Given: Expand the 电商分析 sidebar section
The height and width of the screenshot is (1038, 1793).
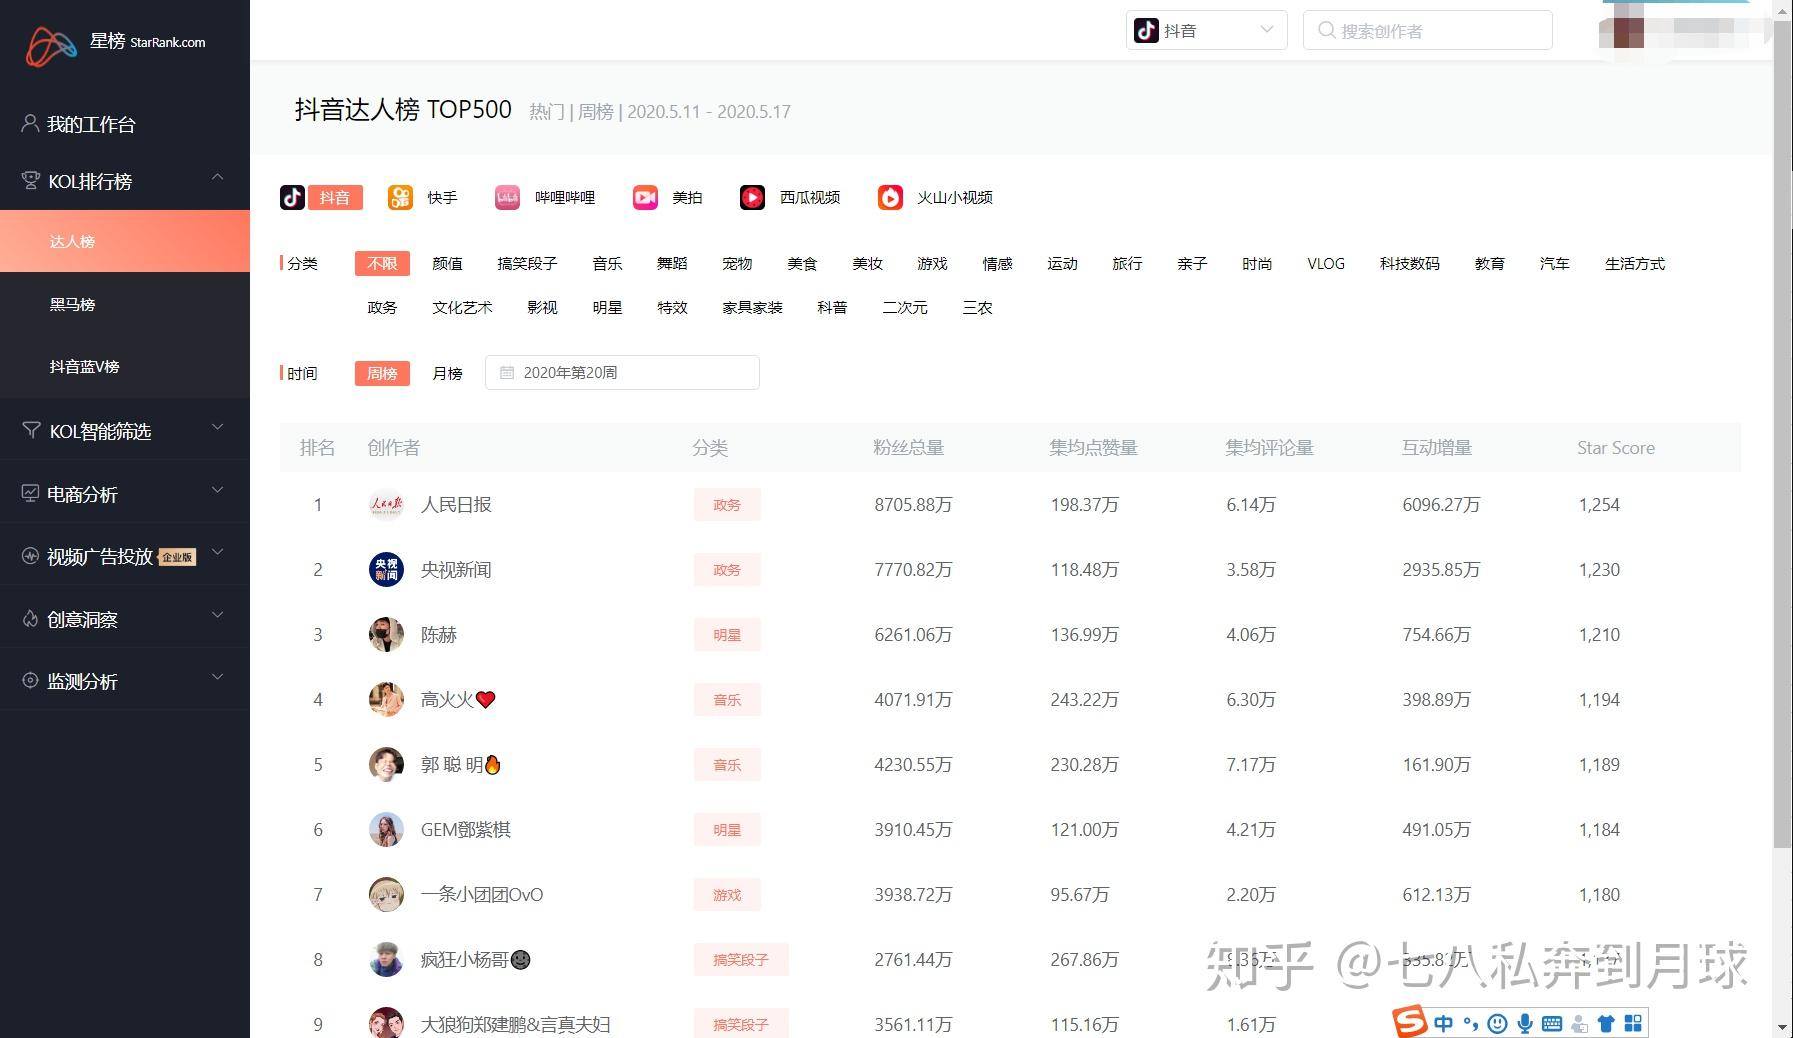Looking at the screenshot, I should [x=125, y=494].
